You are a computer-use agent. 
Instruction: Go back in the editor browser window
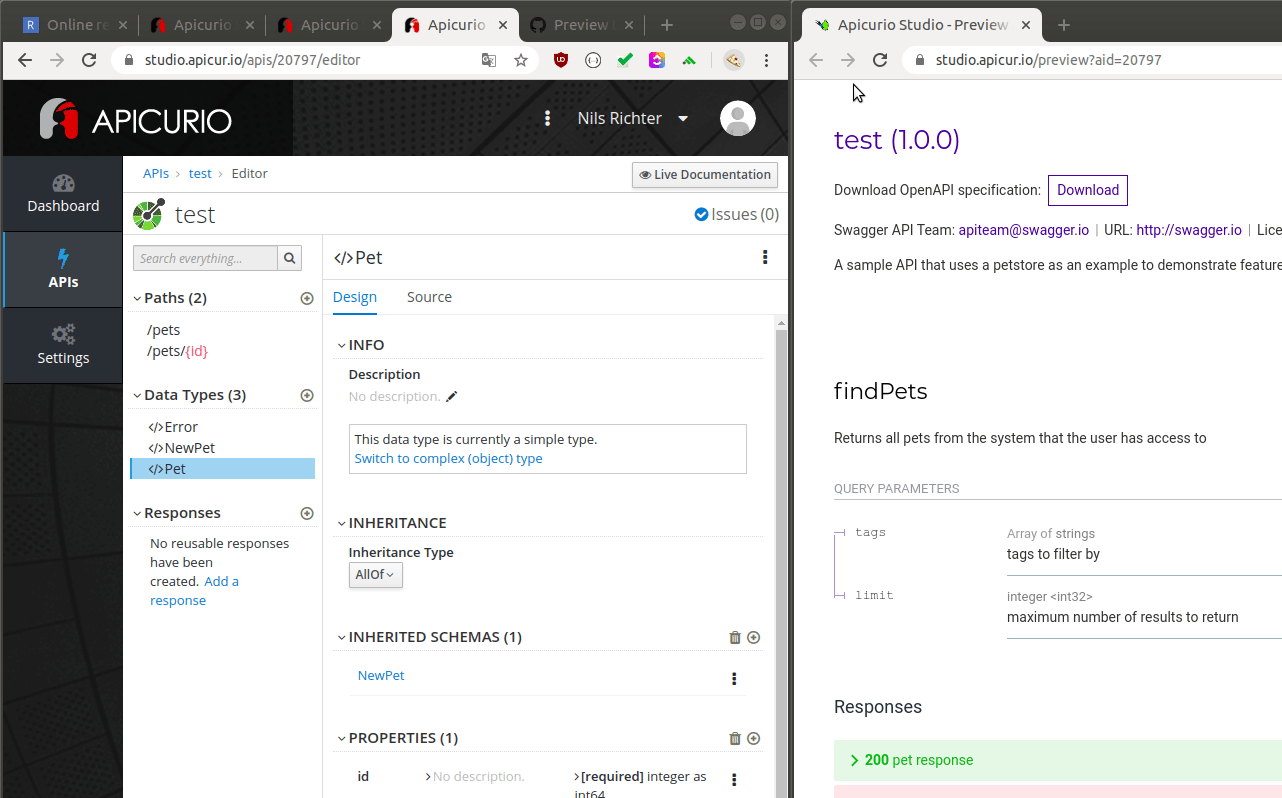click(25, 60)
